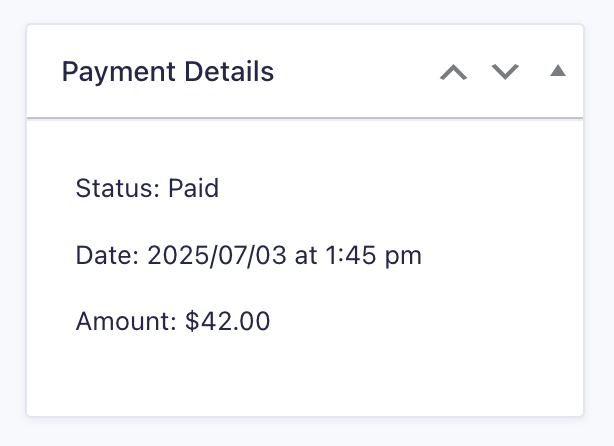The image size is (614, 446).
Task: Move Payment Details panel down
Action: pos(506,72)
